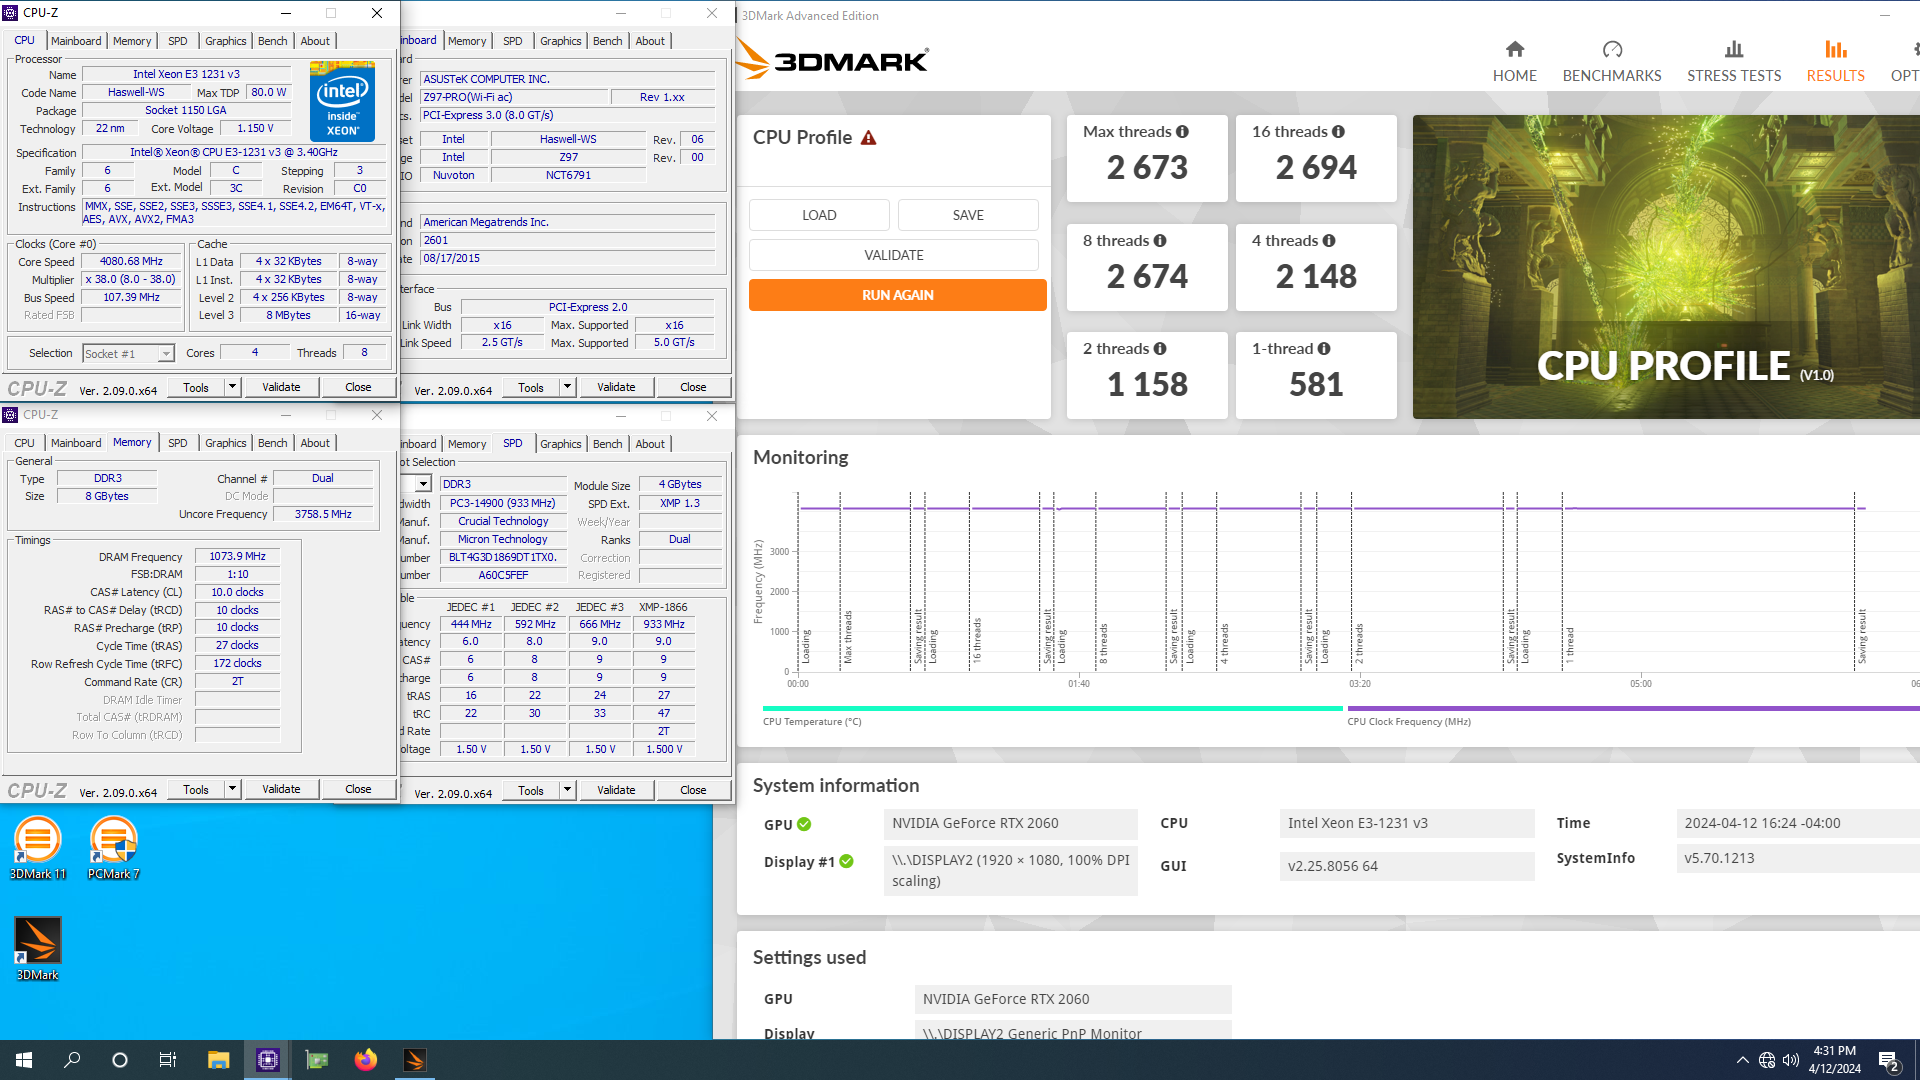Show hidden system tray icons chevron
Image resolution: width=1920 pixels, height=1080 pixels.
pos(1742,1060)
